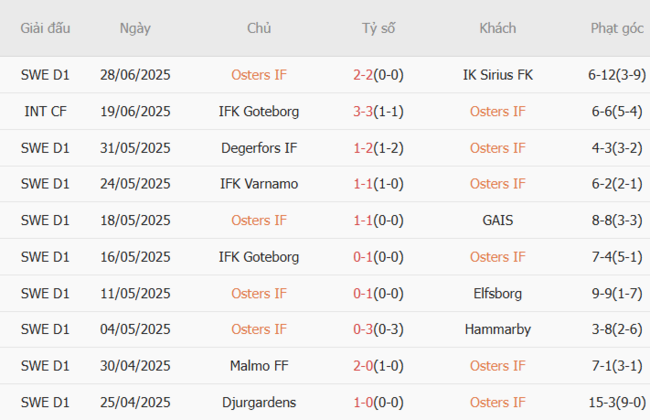Select the Malmo FF team name
This screenshot has width=650, height=420.
click(x=259, y=366)
